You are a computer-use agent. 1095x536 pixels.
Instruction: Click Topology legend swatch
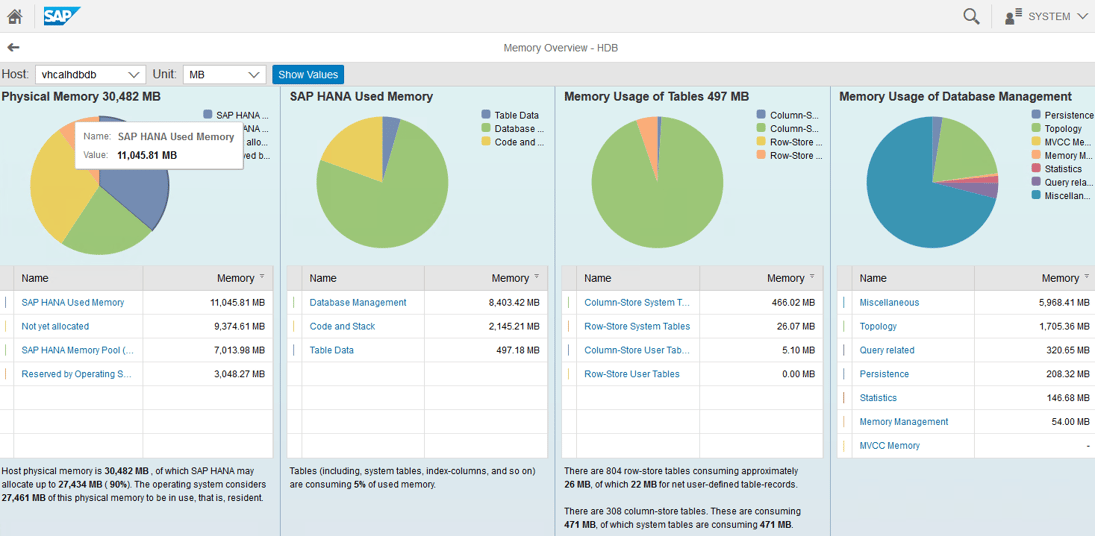click(1036, 128)
